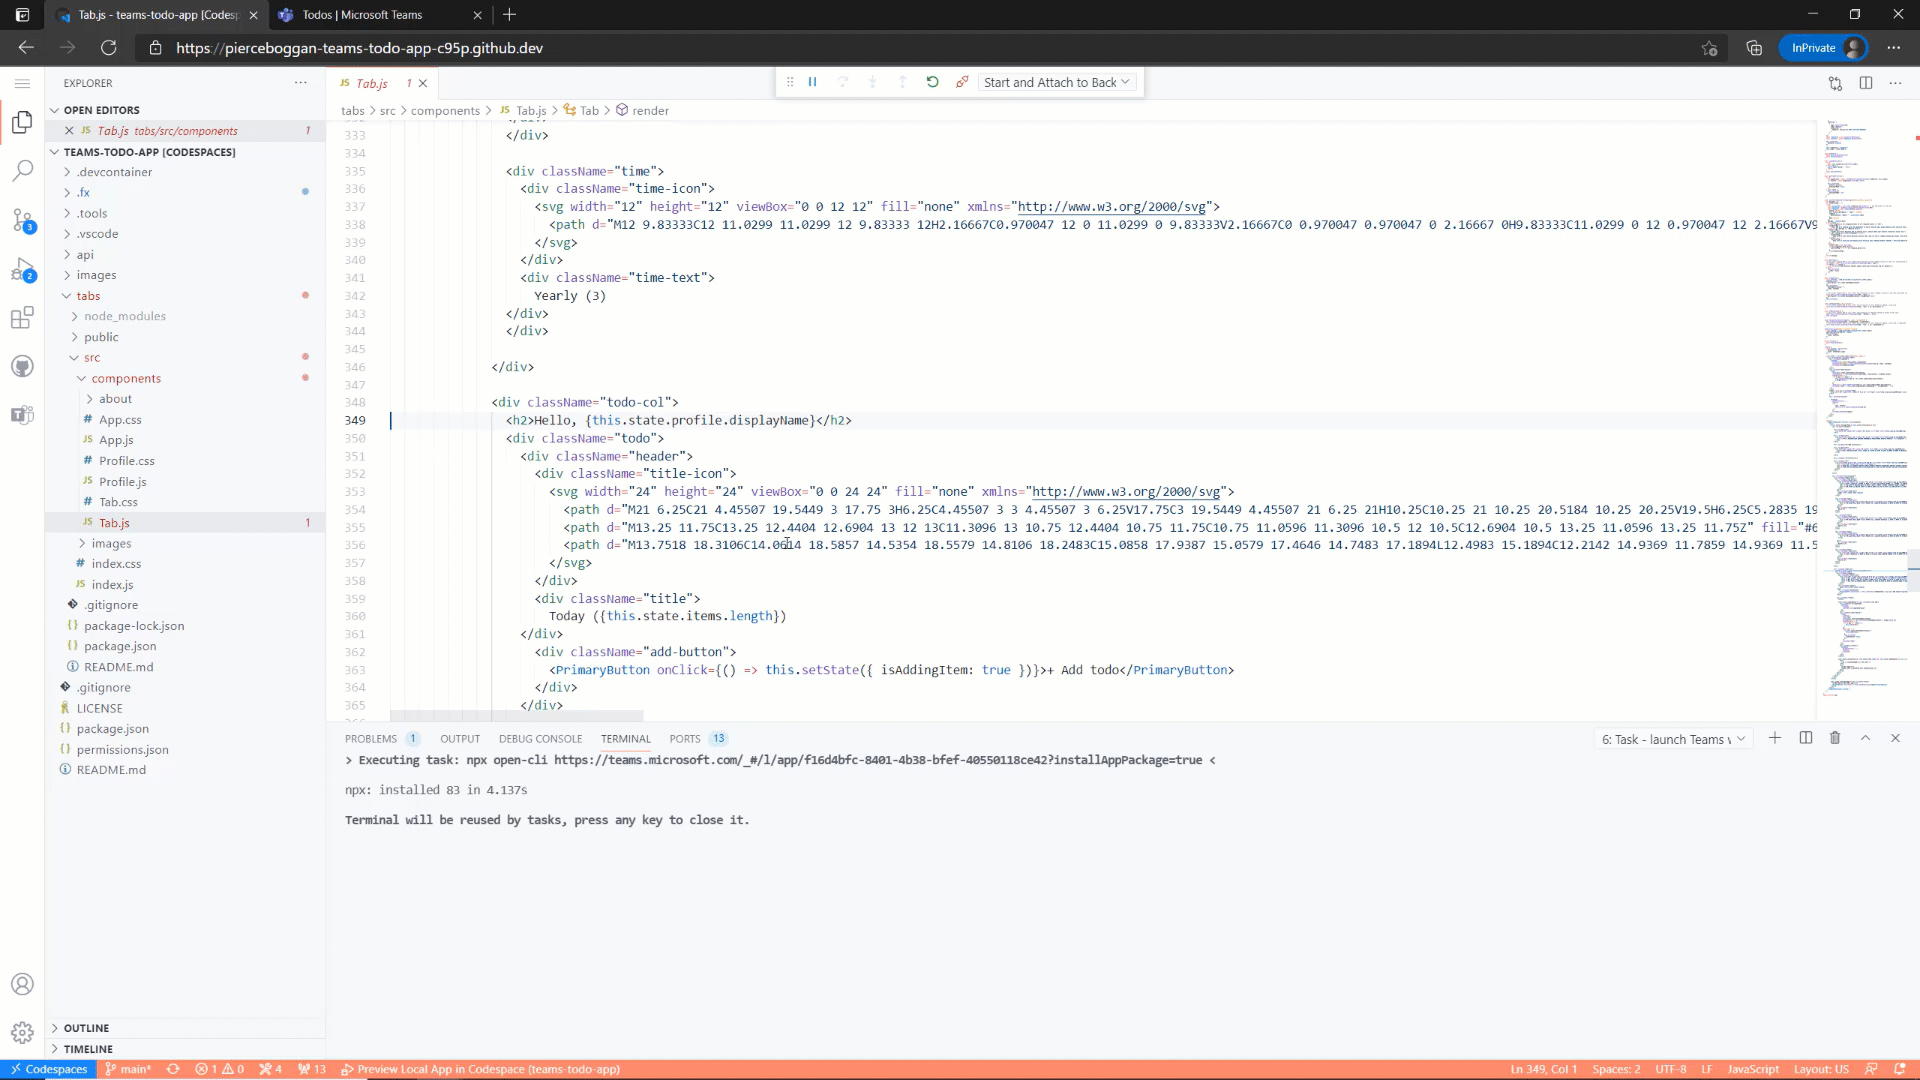Expand the OUTLINE section
The width and height of the screenshot is (1920, 1080).
coord(86,1028)
